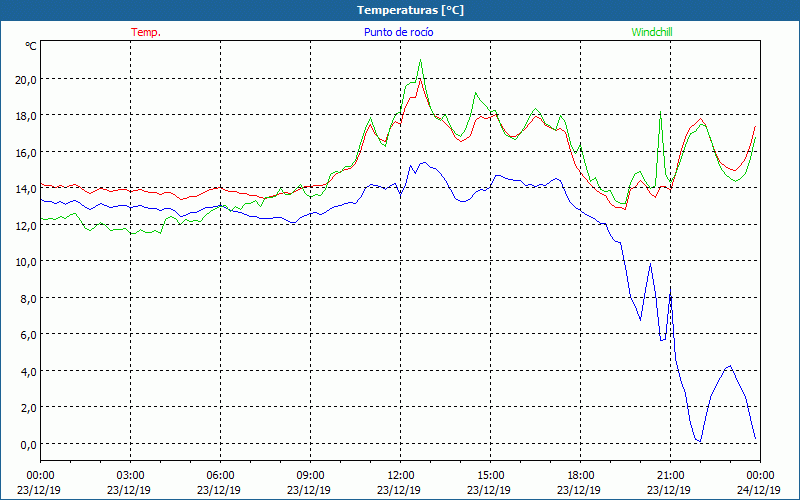Click the '21:00' time label
800x500 pixels.
coord(670,476)
